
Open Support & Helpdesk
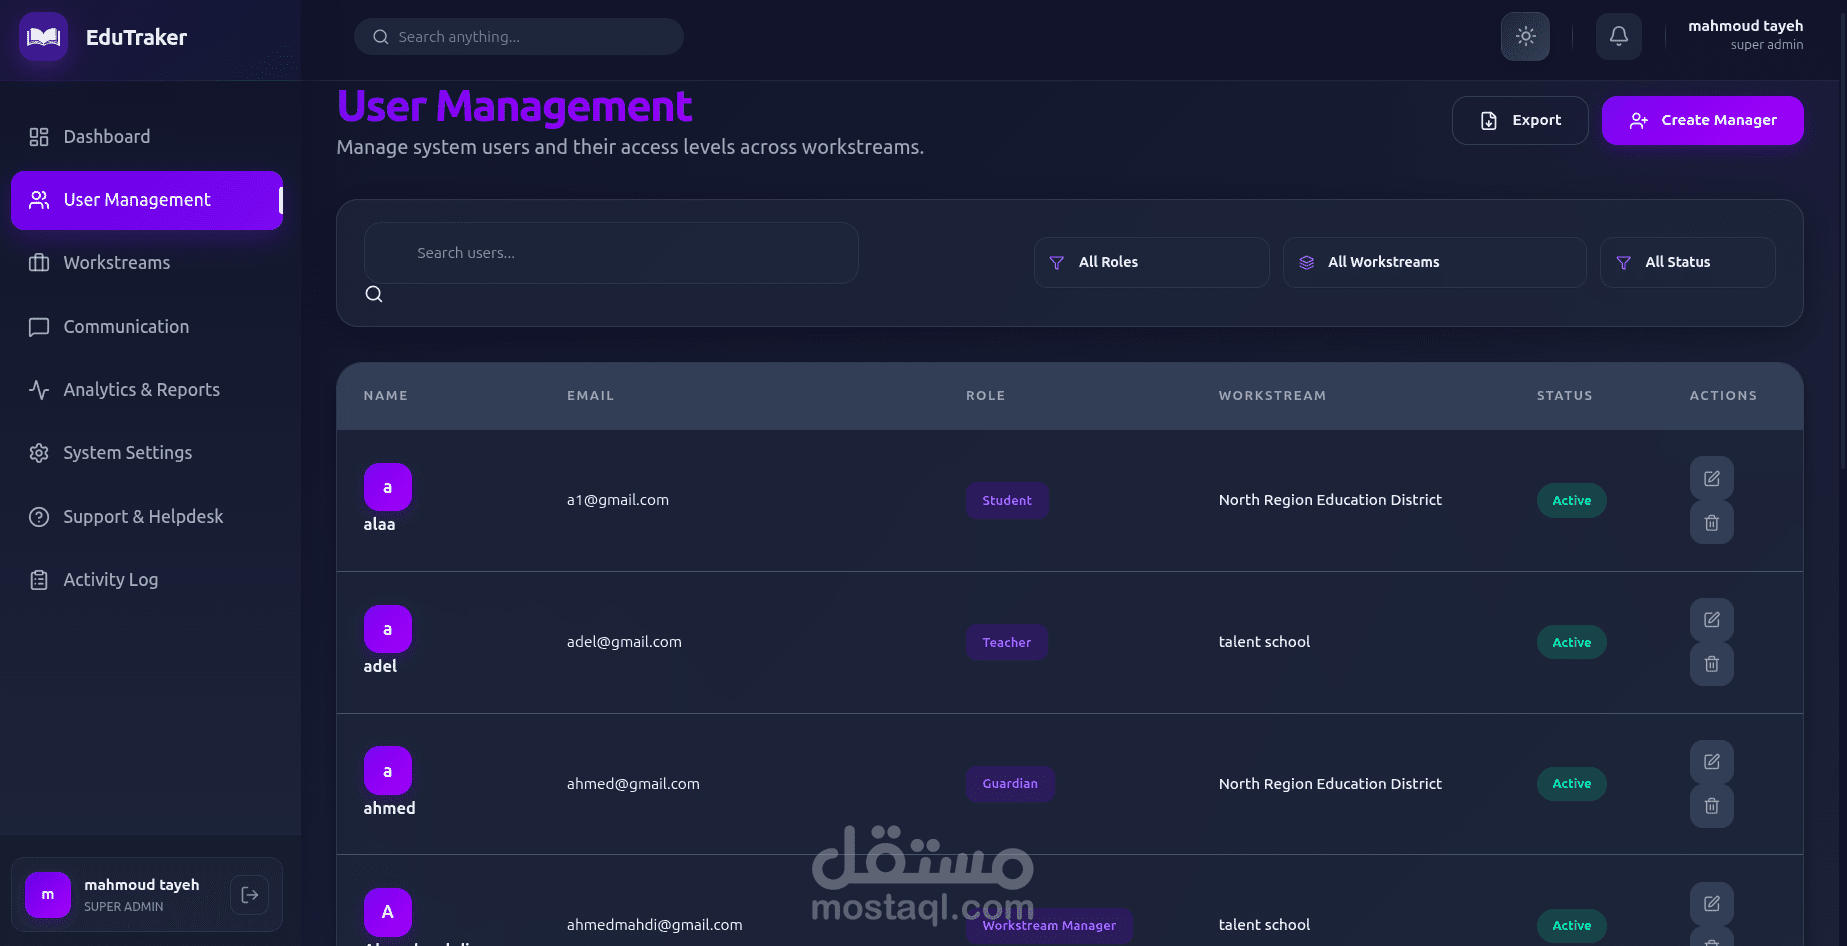tap(147, 517)
